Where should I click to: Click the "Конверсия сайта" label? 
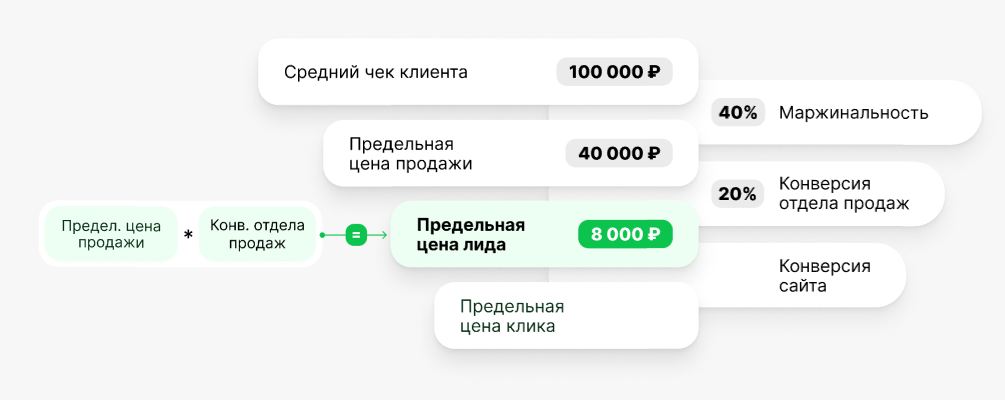click(x=824, y=276)
